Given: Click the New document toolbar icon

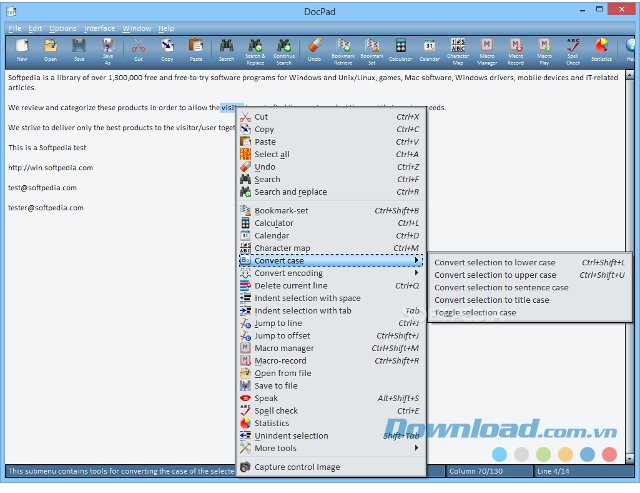Looking at the screenshot, I should (x=22, y=49).
